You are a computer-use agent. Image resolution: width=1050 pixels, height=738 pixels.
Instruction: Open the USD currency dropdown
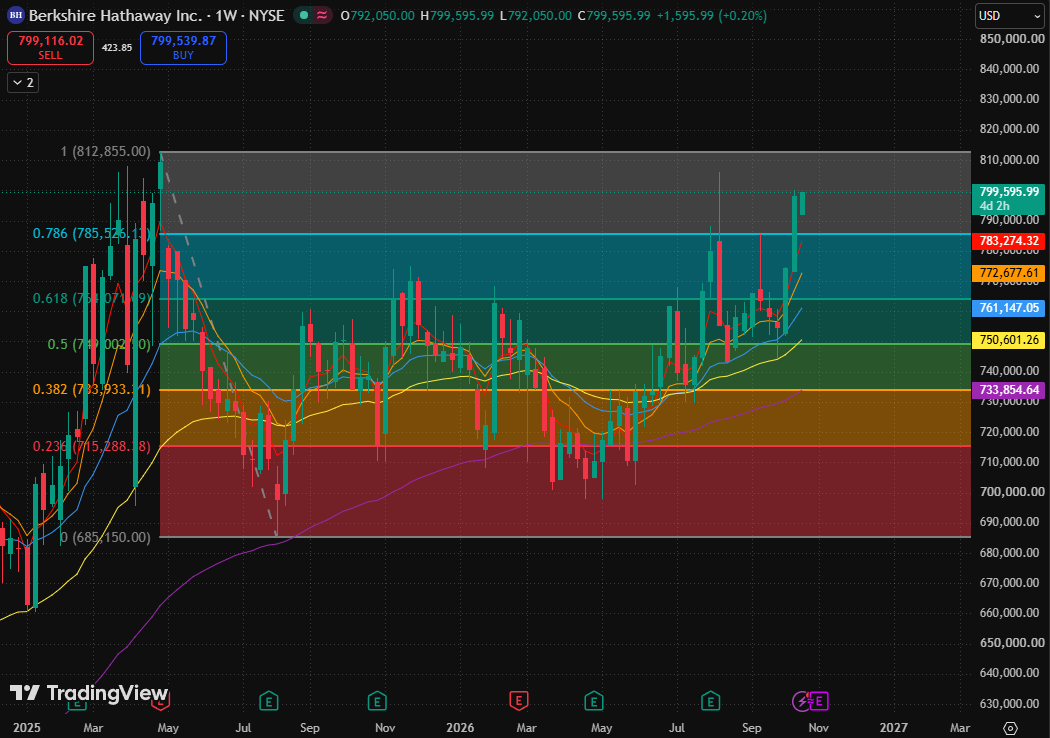(x=1009, y=15)
